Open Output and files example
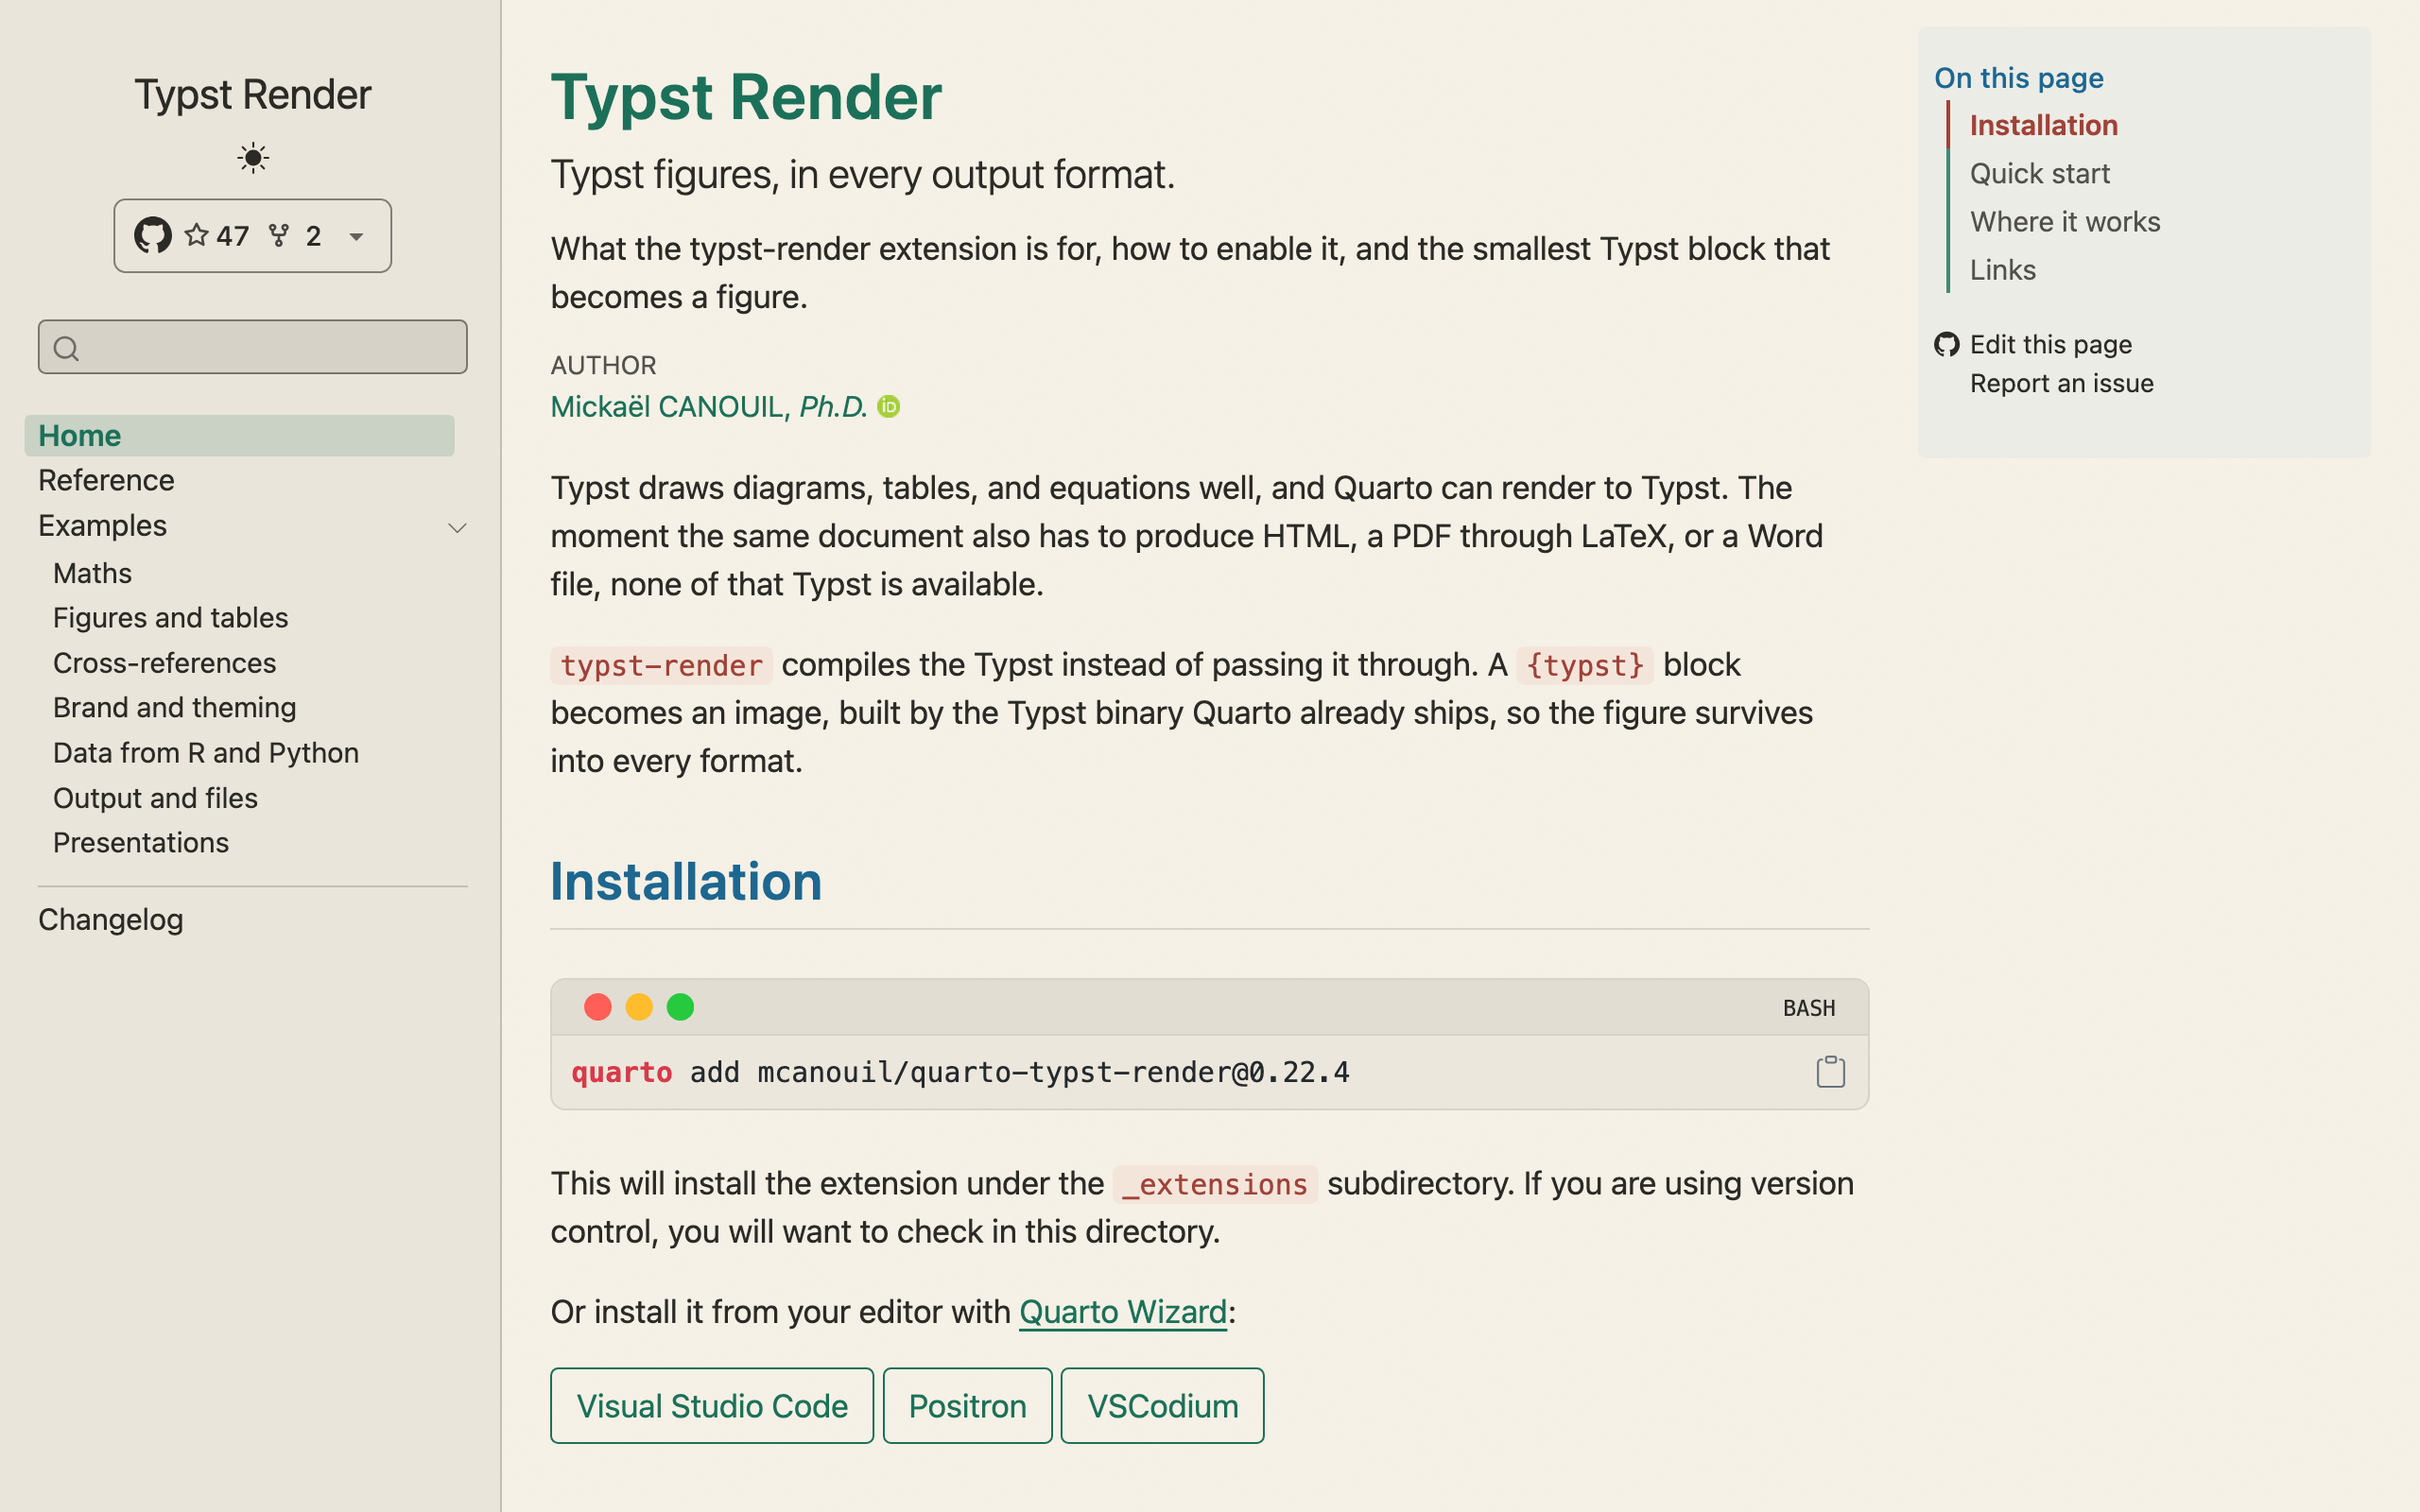 pos(155,798)
